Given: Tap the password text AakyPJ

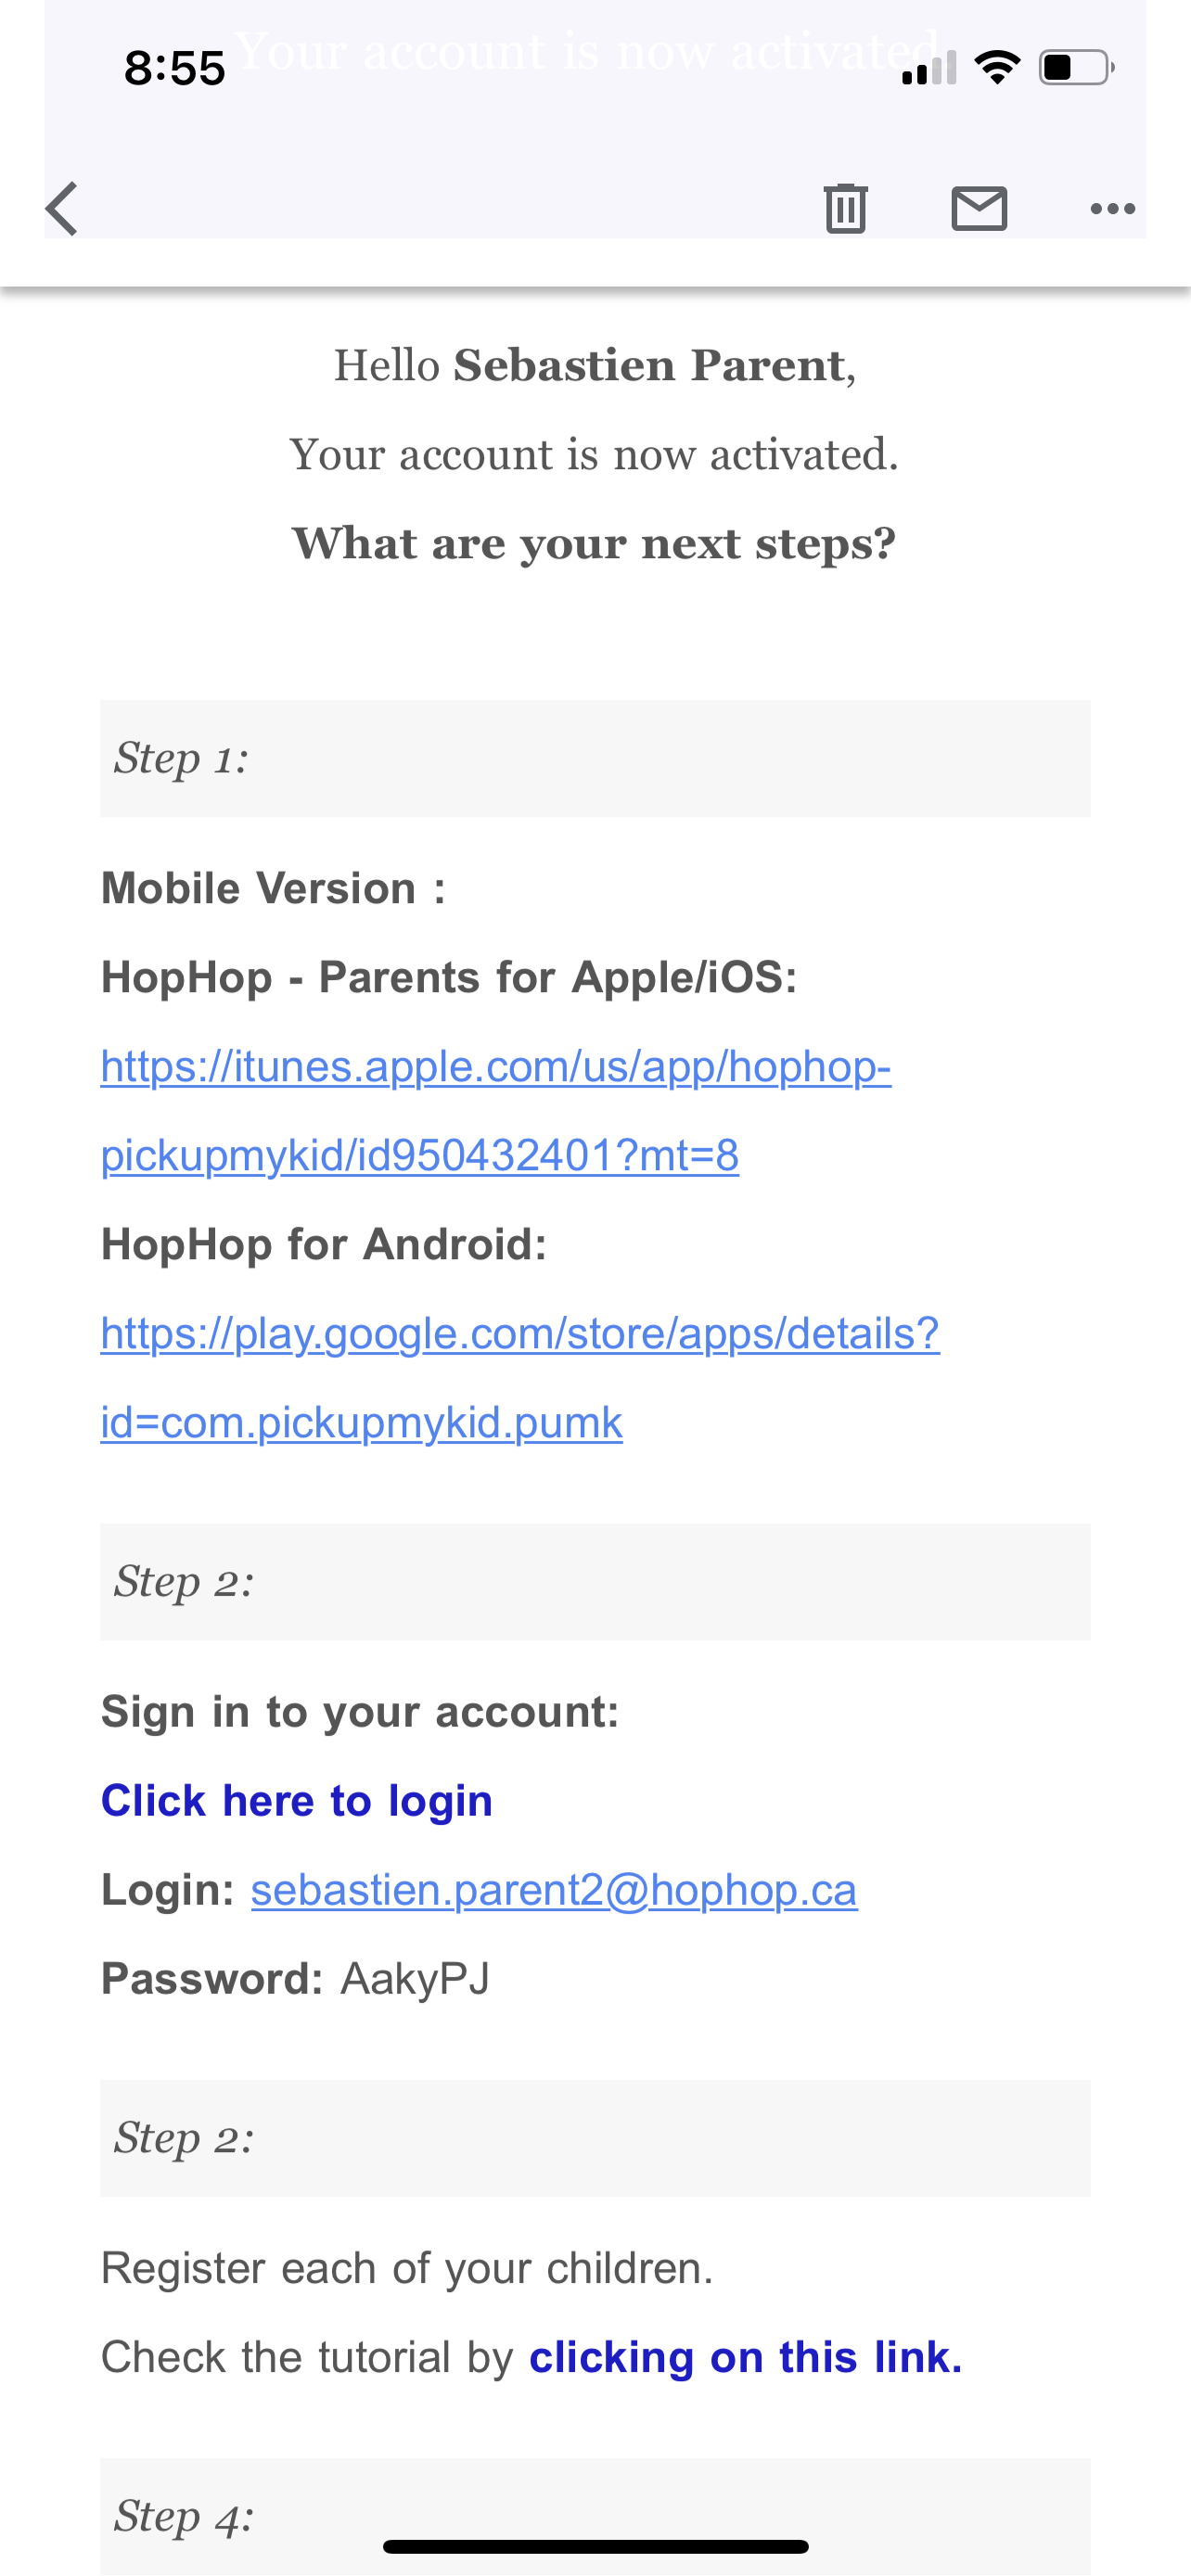Looking at the screenshot, I should click(x=415, y=1978).
